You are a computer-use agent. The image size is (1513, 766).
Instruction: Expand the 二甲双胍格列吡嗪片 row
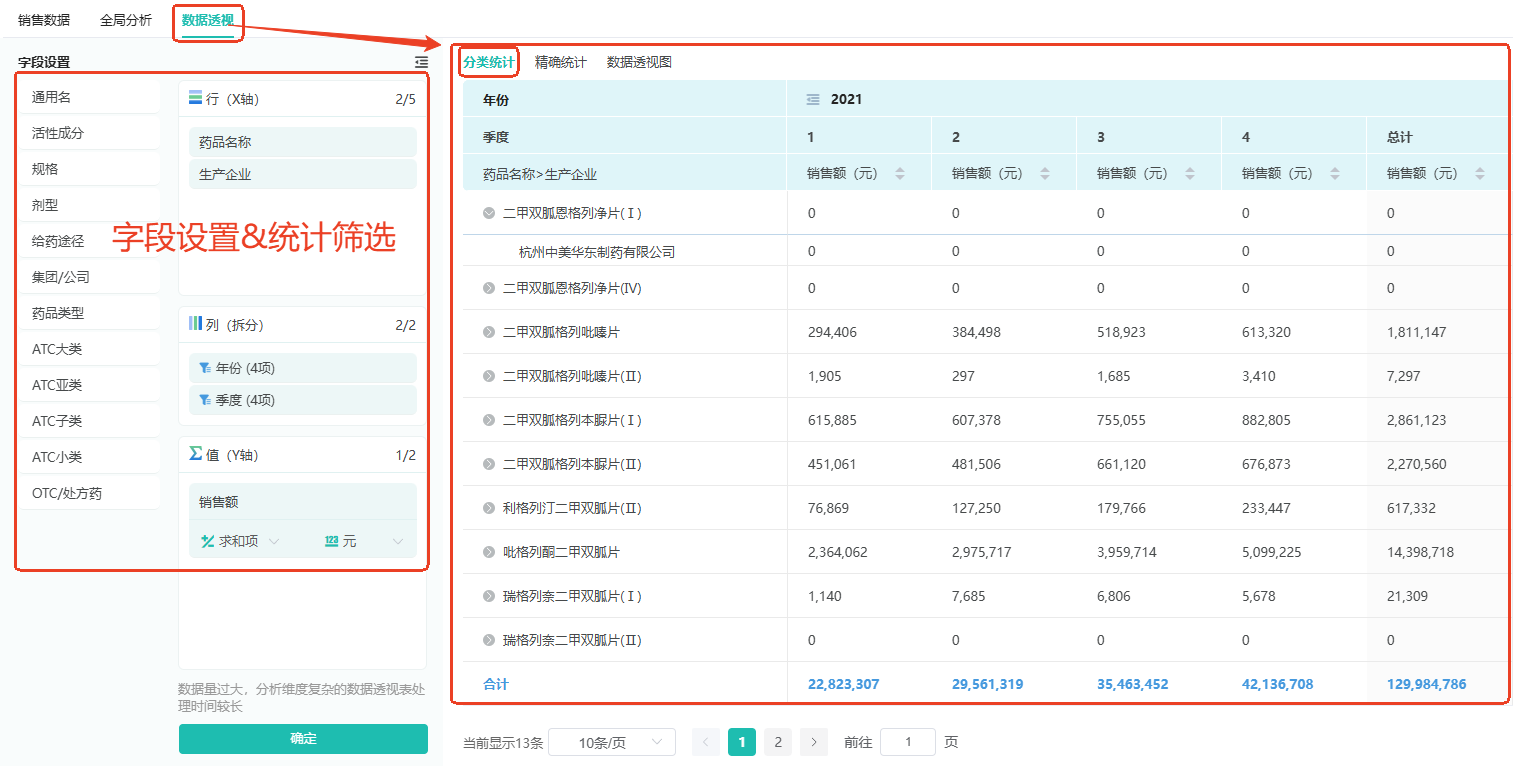click(489, 332)
